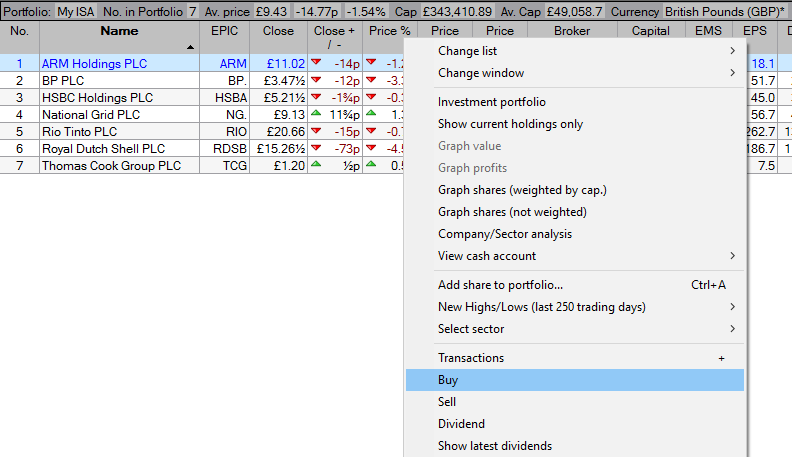The width and height of the screenshot is (792, 457).
Task: Click red down arrow in Royal Dutch Shell Price % cell
Action: (x=372, y=148)
